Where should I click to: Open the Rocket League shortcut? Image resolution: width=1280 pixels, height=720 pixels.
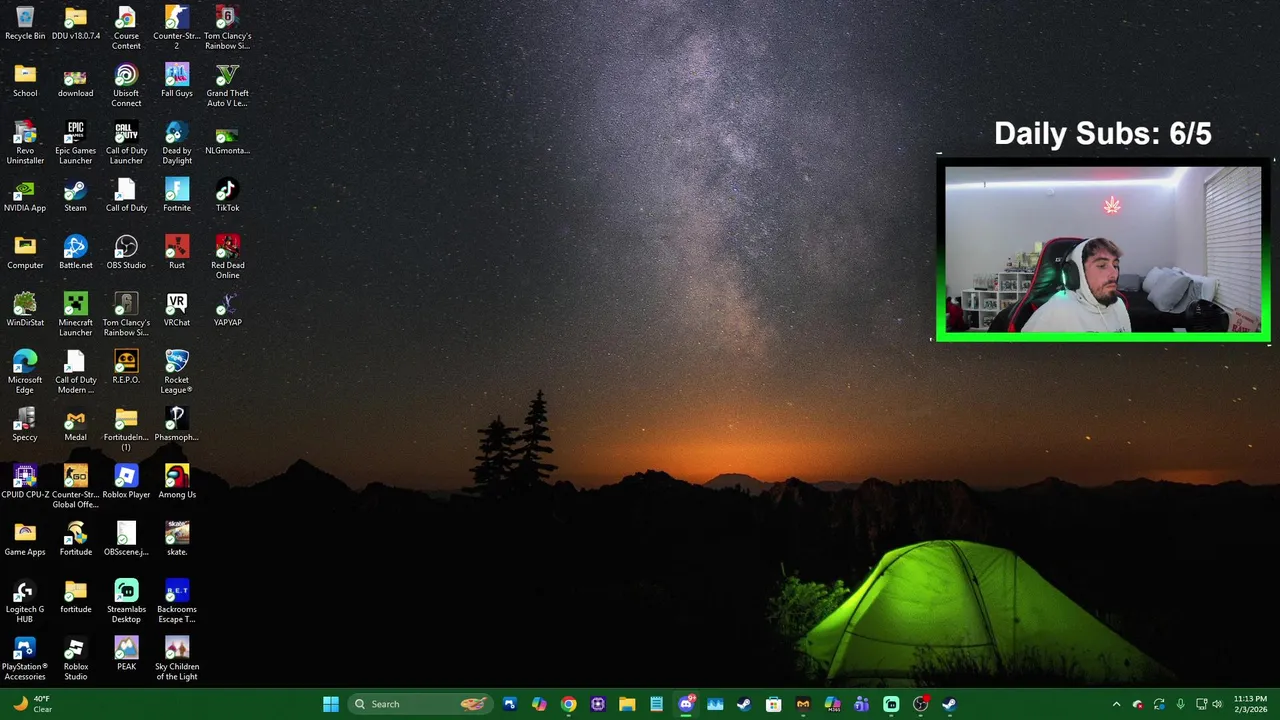click(x=177, y=372)
